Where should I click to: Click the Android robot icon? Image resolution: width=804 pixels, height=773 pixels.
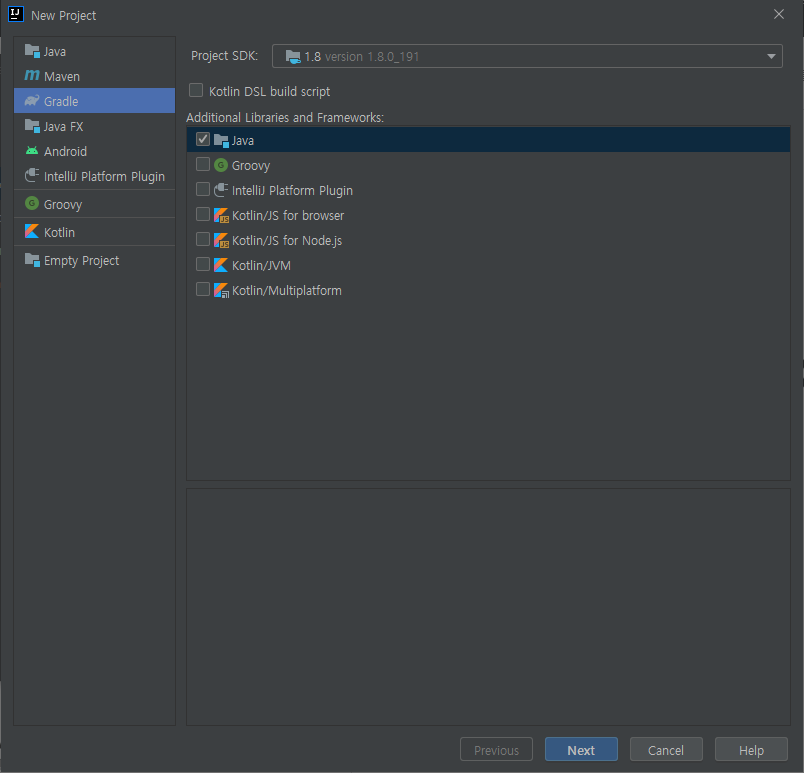(x=32, y=151)
